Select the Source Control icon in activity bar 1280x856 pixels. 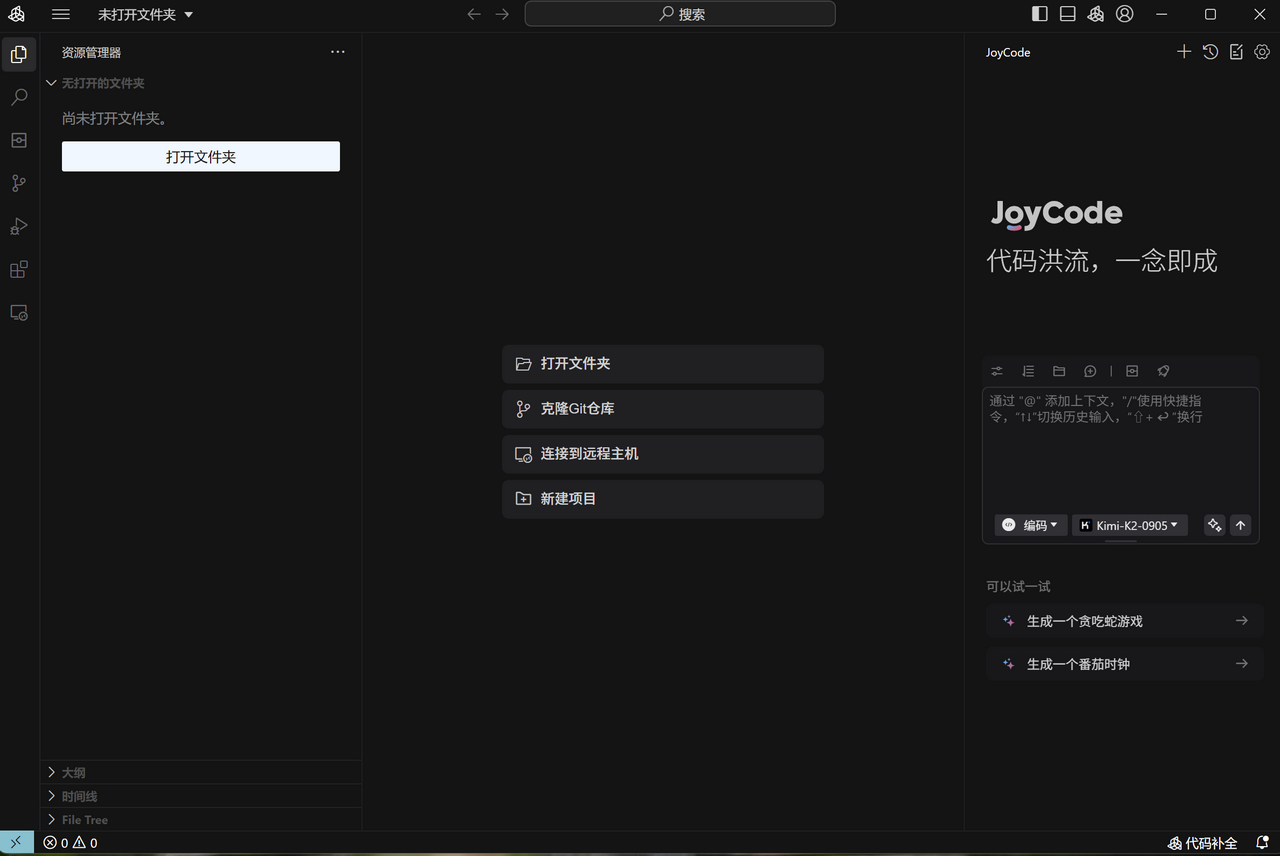[18, 183]
